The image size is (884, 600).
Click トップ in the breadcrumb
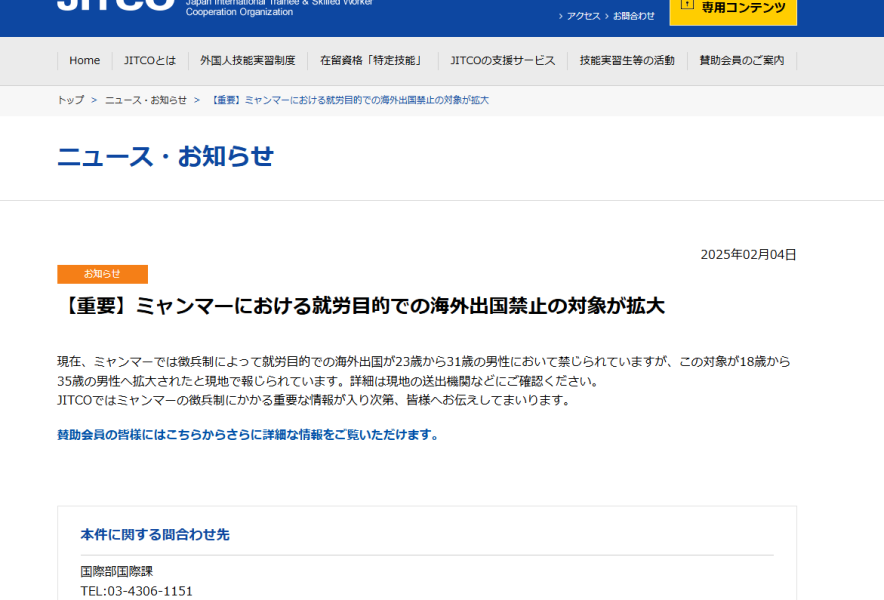pyautogui.click(x=70, y=100)
